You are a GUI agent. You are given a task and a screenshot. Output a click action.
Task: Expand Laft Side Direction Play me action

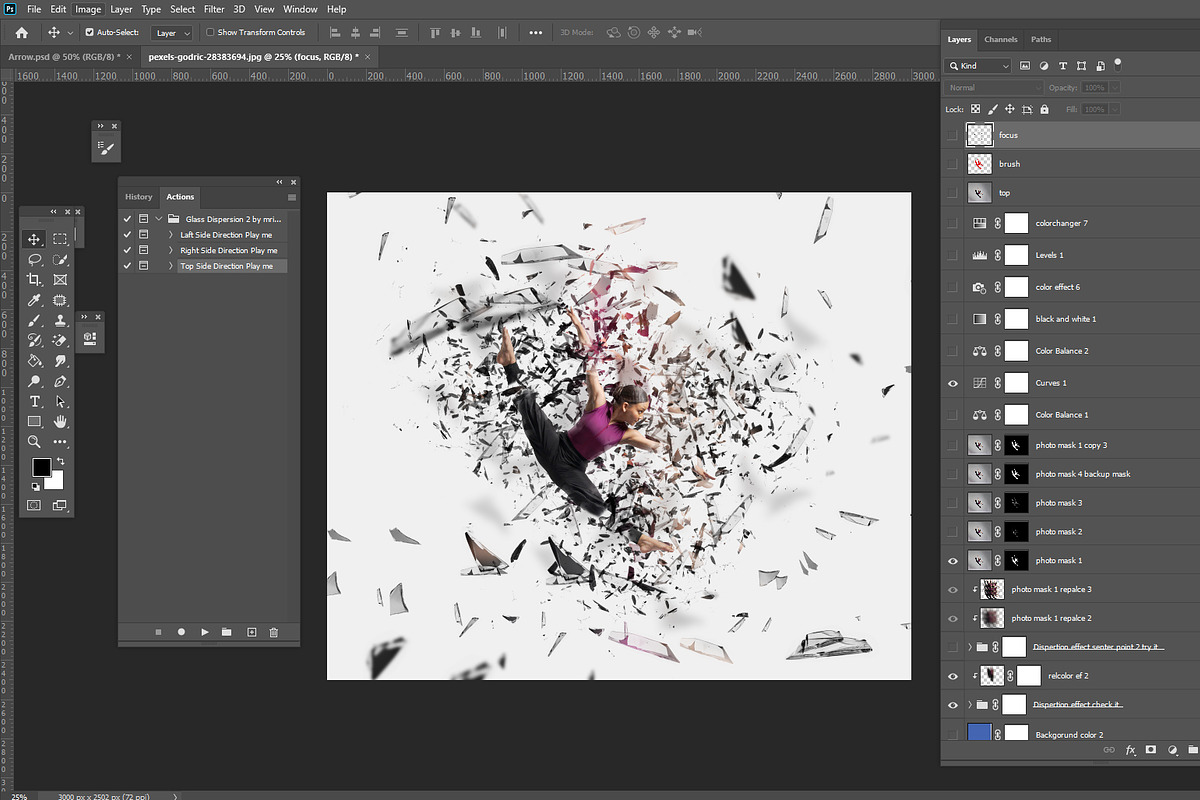171,234
